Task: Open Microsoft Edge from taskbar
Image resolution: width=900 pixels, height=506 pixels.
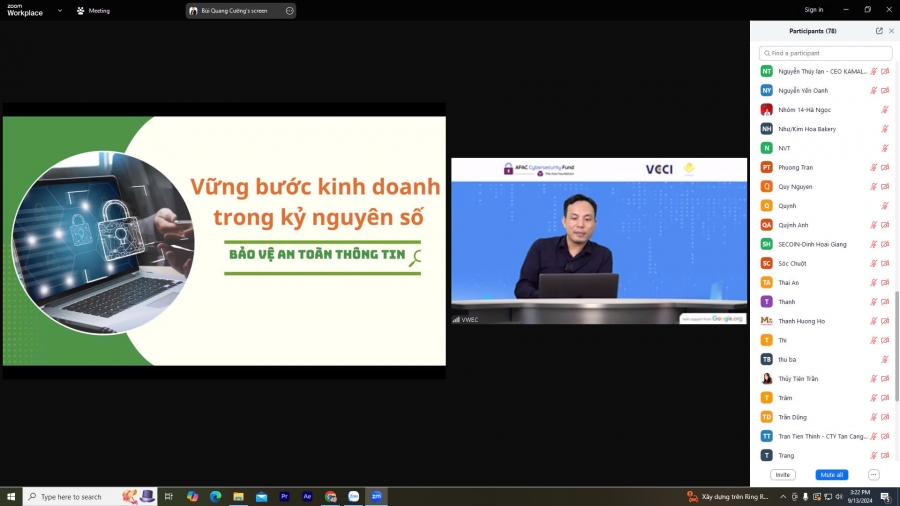Action: (215, 496)
